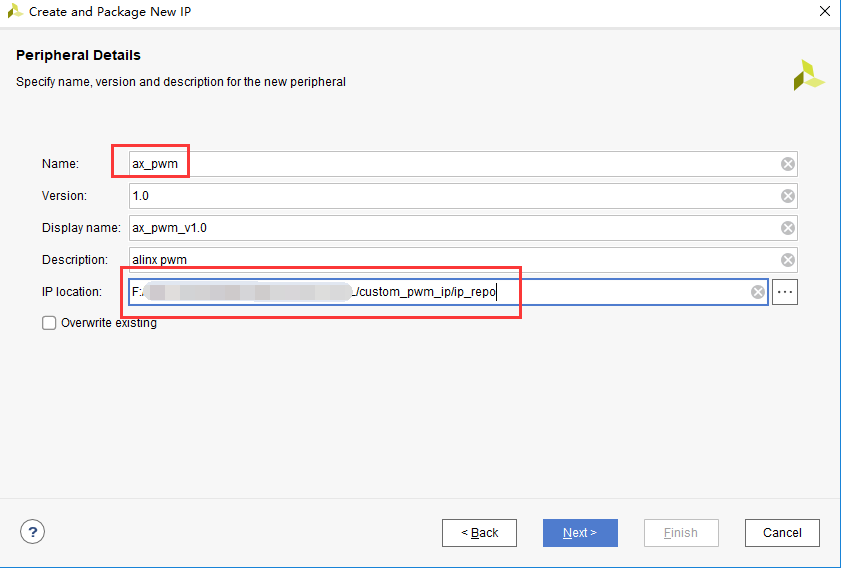Open help via the question mark icon

point(32,532)
